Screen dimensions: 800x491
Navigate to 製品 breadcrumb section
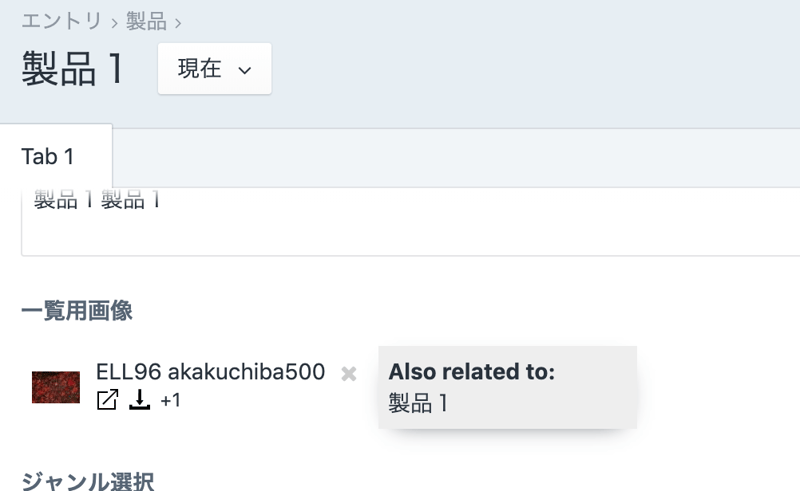146,21
